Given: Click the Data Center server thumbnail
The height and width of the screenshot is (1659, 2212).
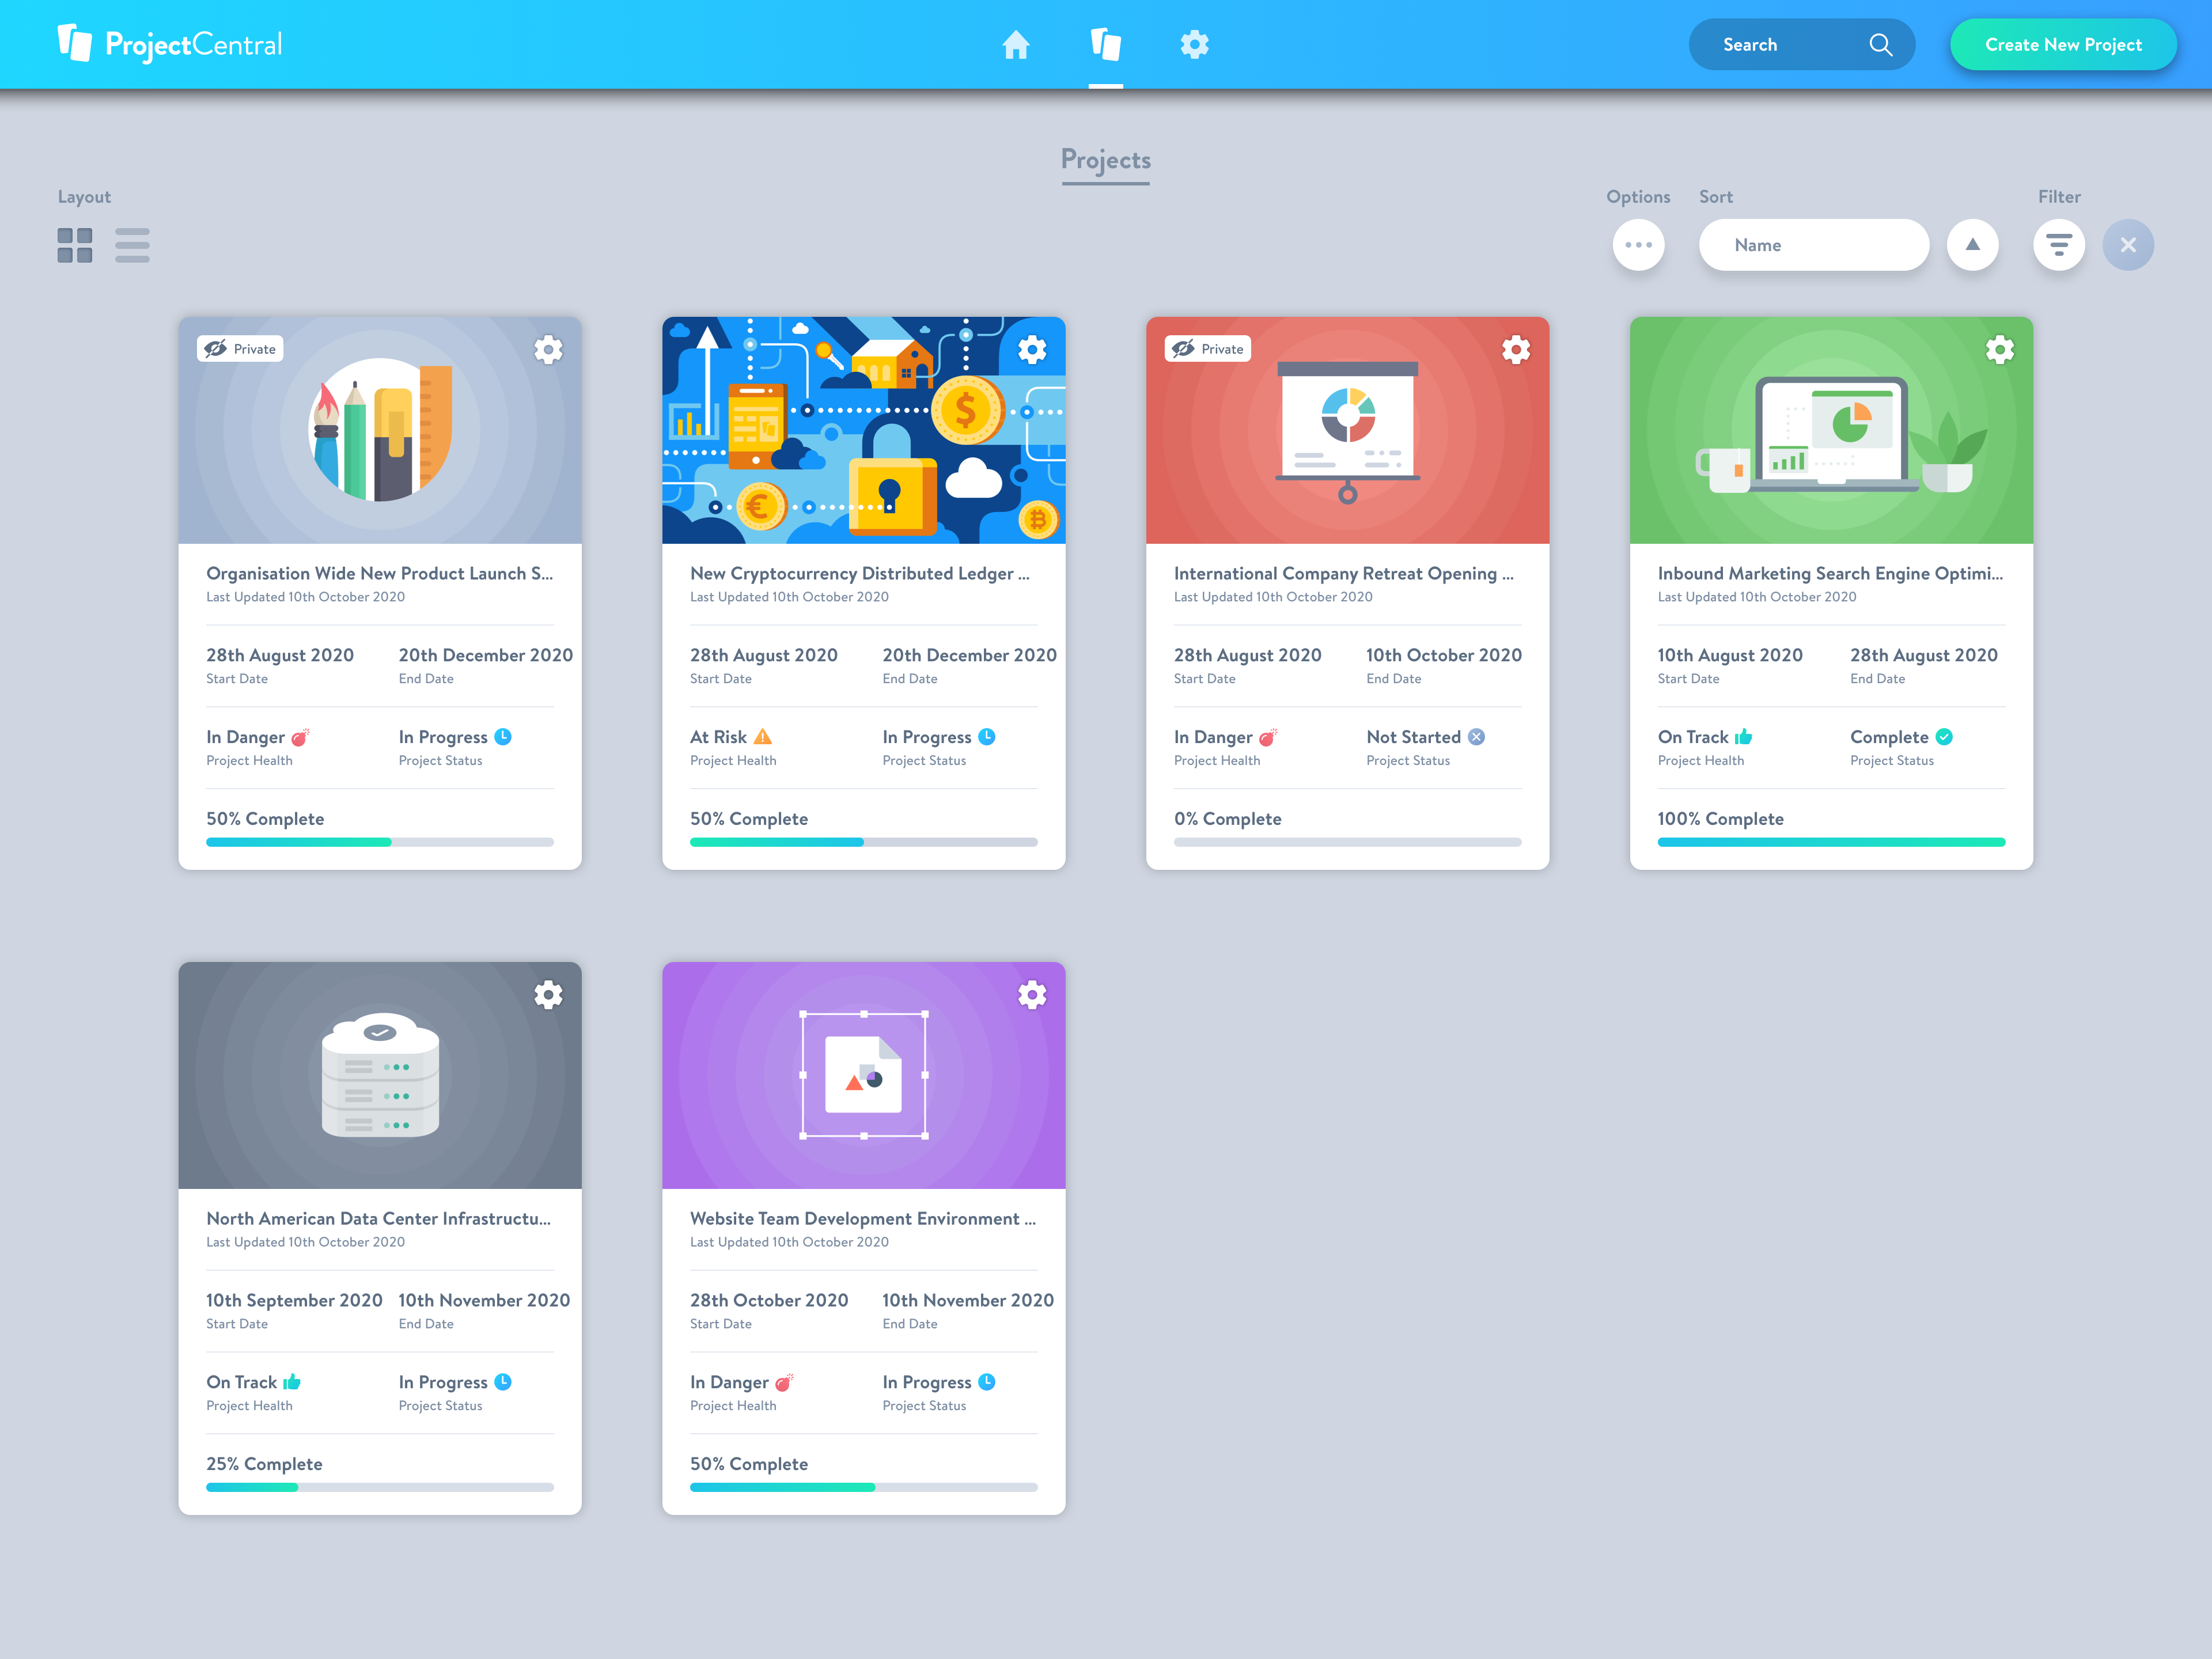Looking at the screenshot, I should 380,1075.
